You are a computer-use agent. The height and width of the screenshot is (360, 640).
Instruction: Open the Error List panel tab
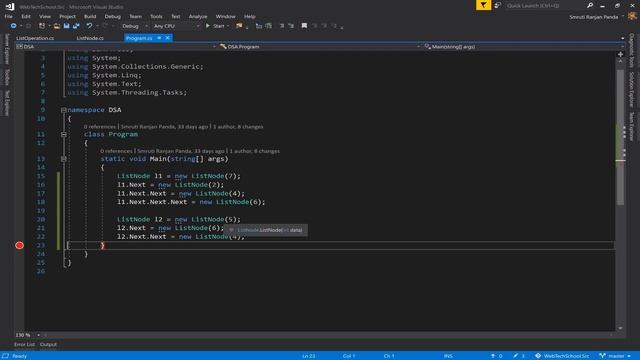(24, 345)
